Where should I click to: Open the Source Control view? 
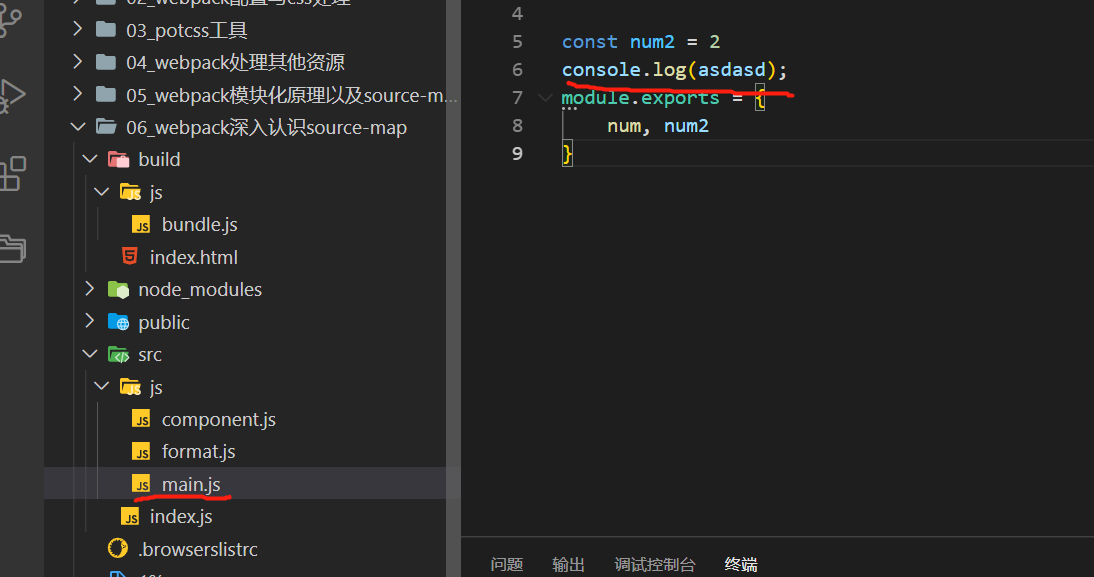[x=8, y=20]
